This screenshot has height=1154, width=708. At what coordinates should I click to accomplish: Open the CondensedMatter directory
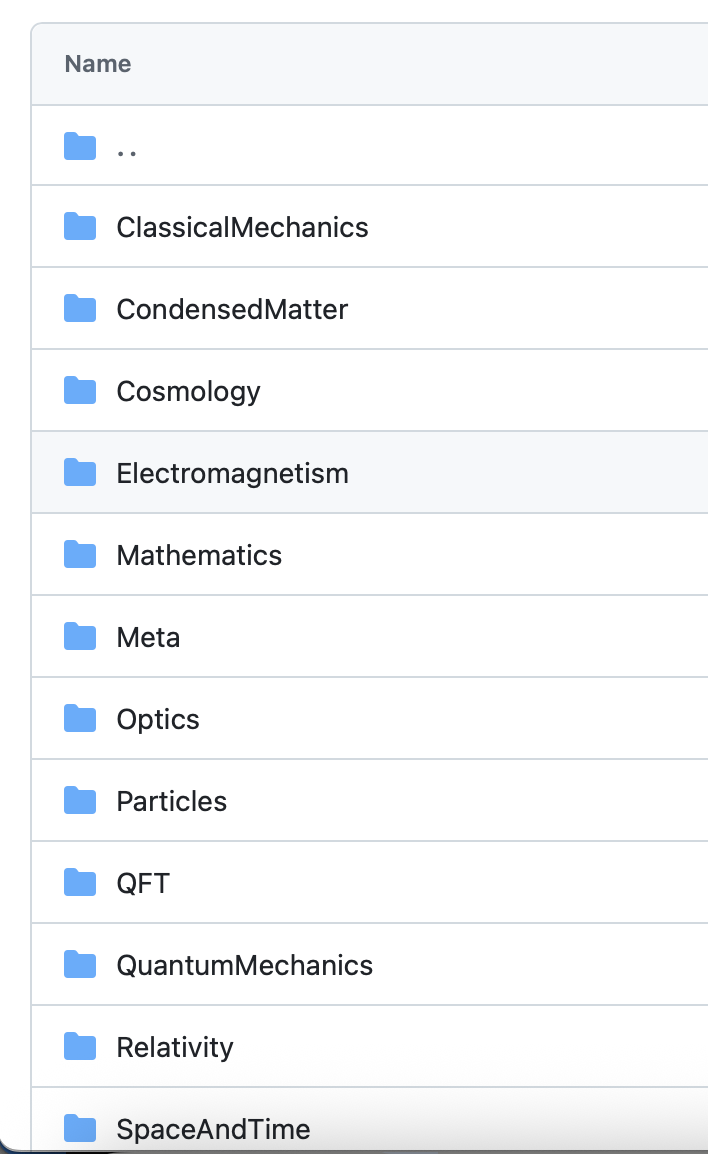pos(232,309)
